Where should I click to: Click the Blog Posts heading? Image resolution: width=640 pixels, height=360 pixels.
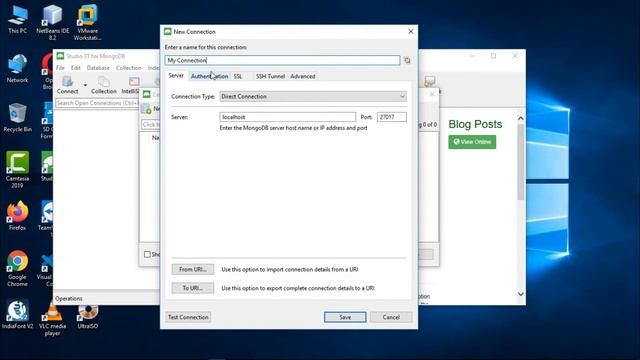[475, 124]
